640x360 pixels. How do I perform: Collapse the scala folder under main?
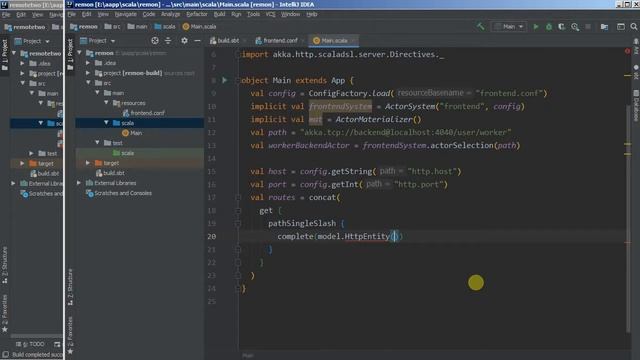(106, 123)
